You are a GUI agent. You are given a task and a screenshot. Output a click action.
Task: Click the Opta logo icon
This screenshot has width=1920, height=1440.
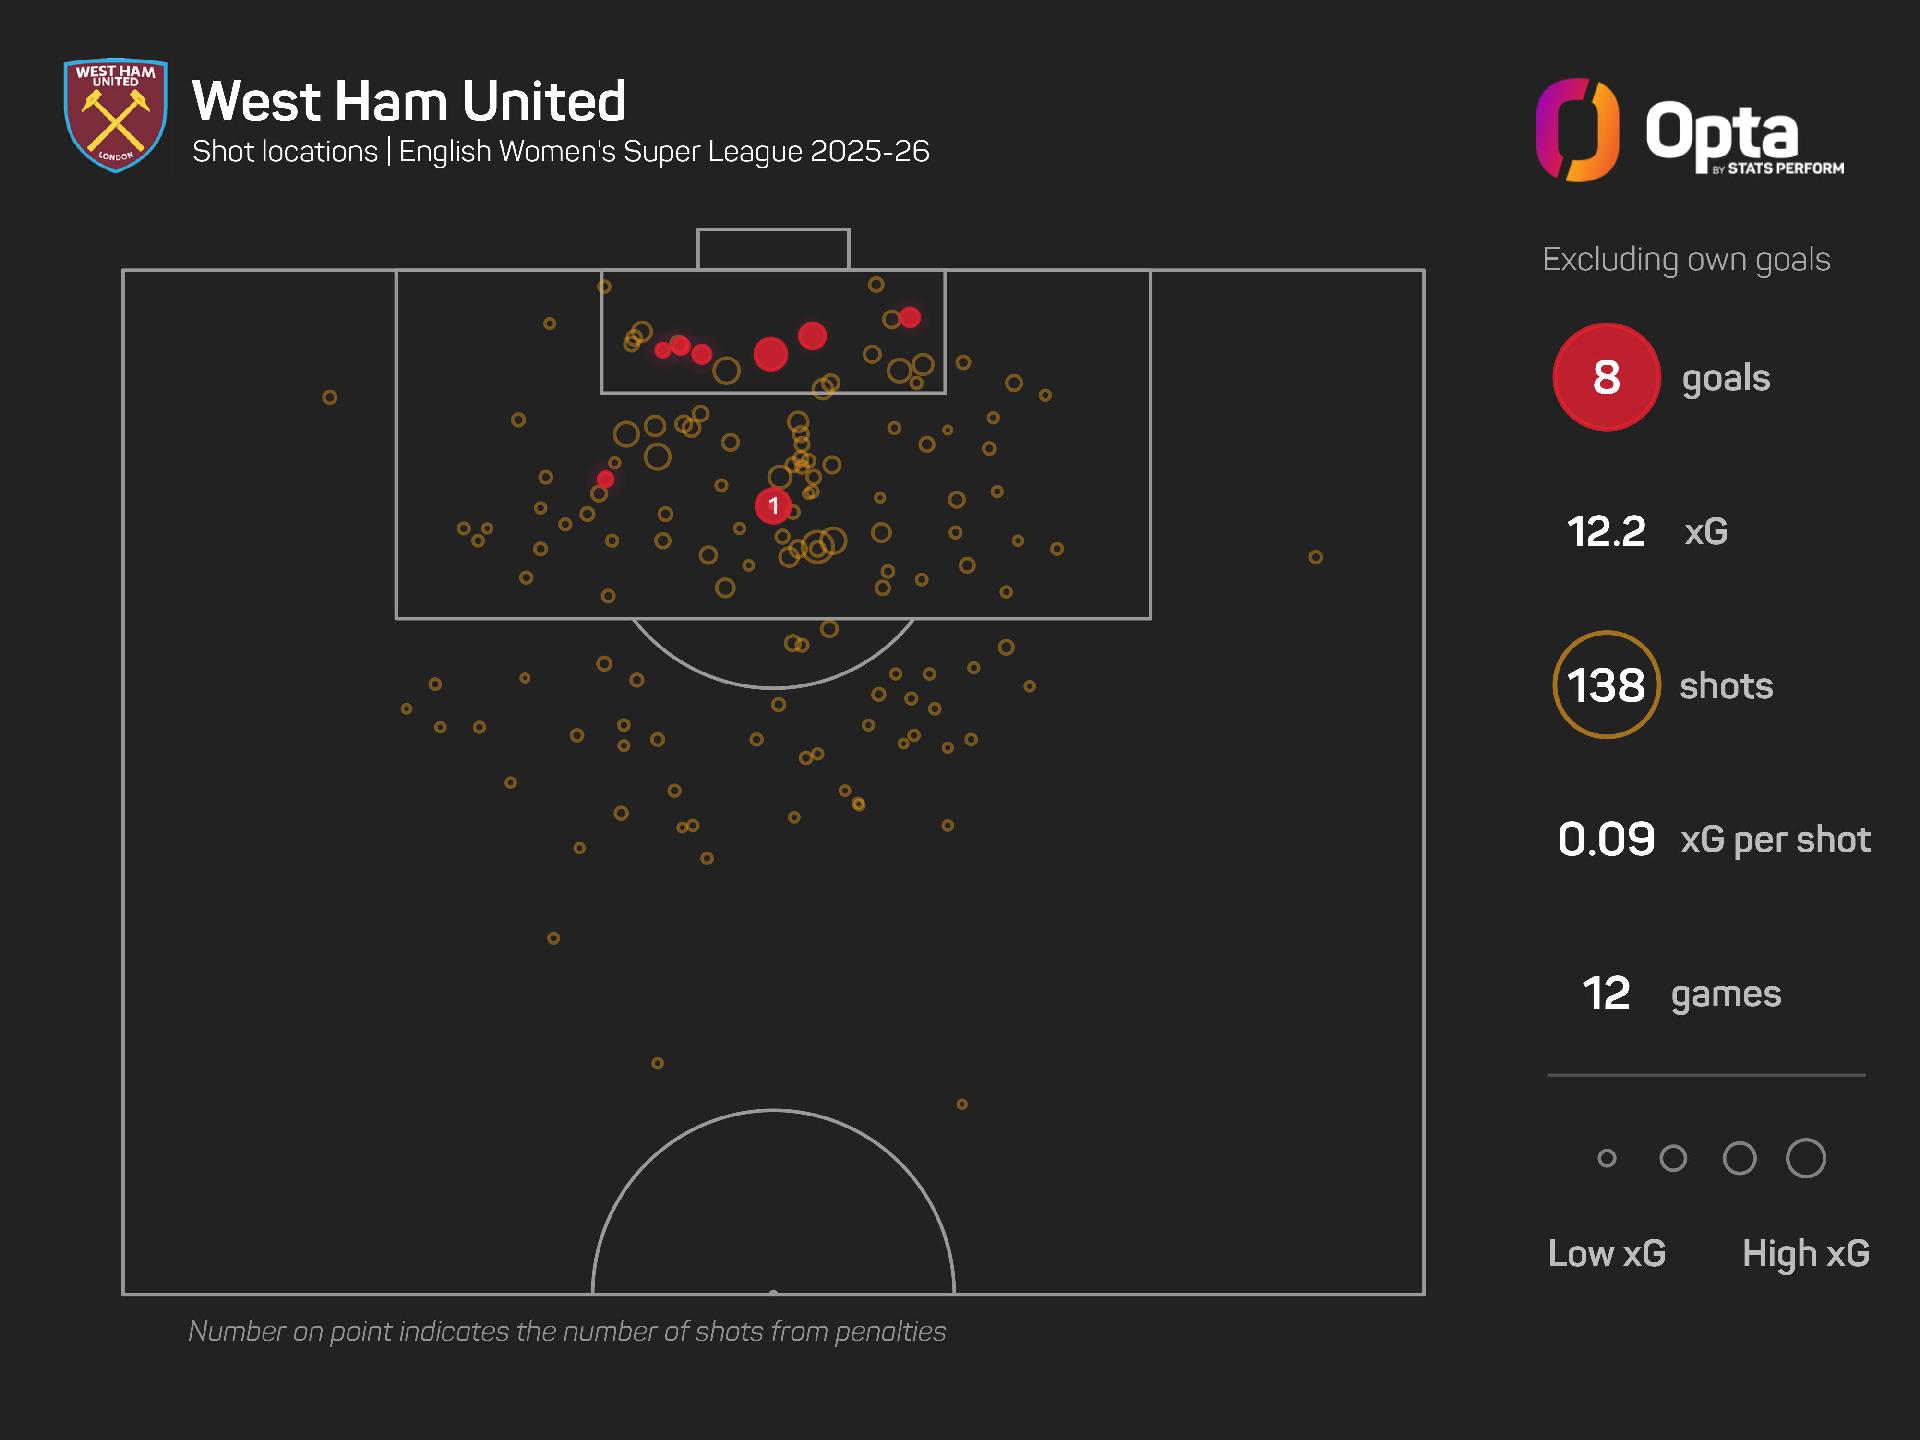[x=1577, y=130]
